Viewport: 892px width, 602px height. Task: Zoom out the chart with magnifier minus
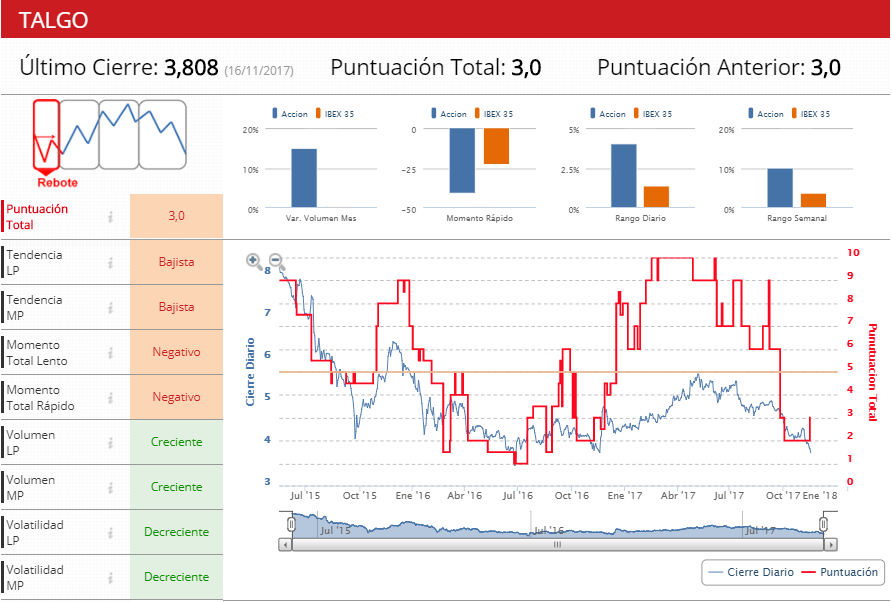(x=276, y=261)
